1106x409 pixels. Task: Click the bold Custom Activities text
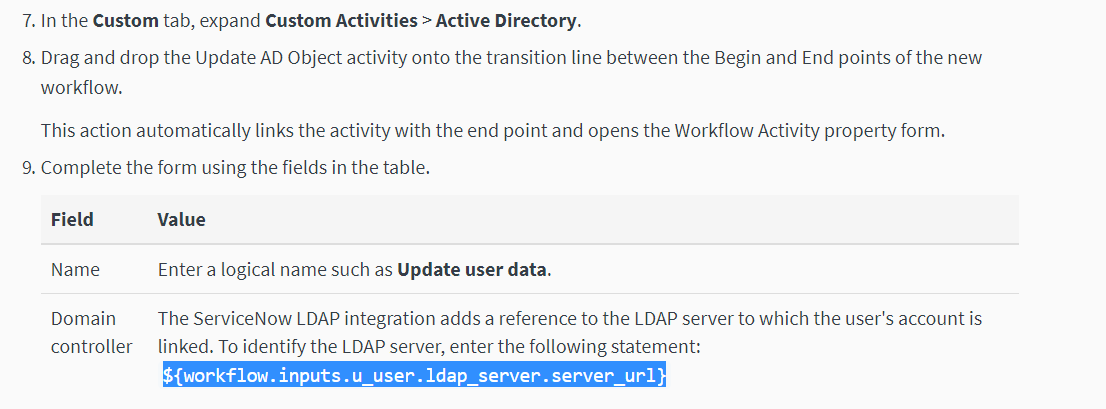click(x=341, y=20)
